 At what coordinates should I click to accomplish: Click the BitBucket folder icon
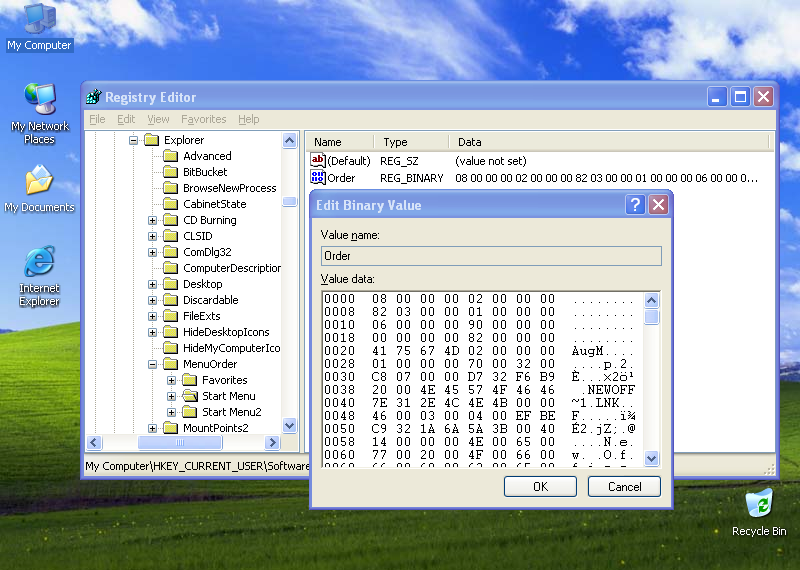(170, 172)
